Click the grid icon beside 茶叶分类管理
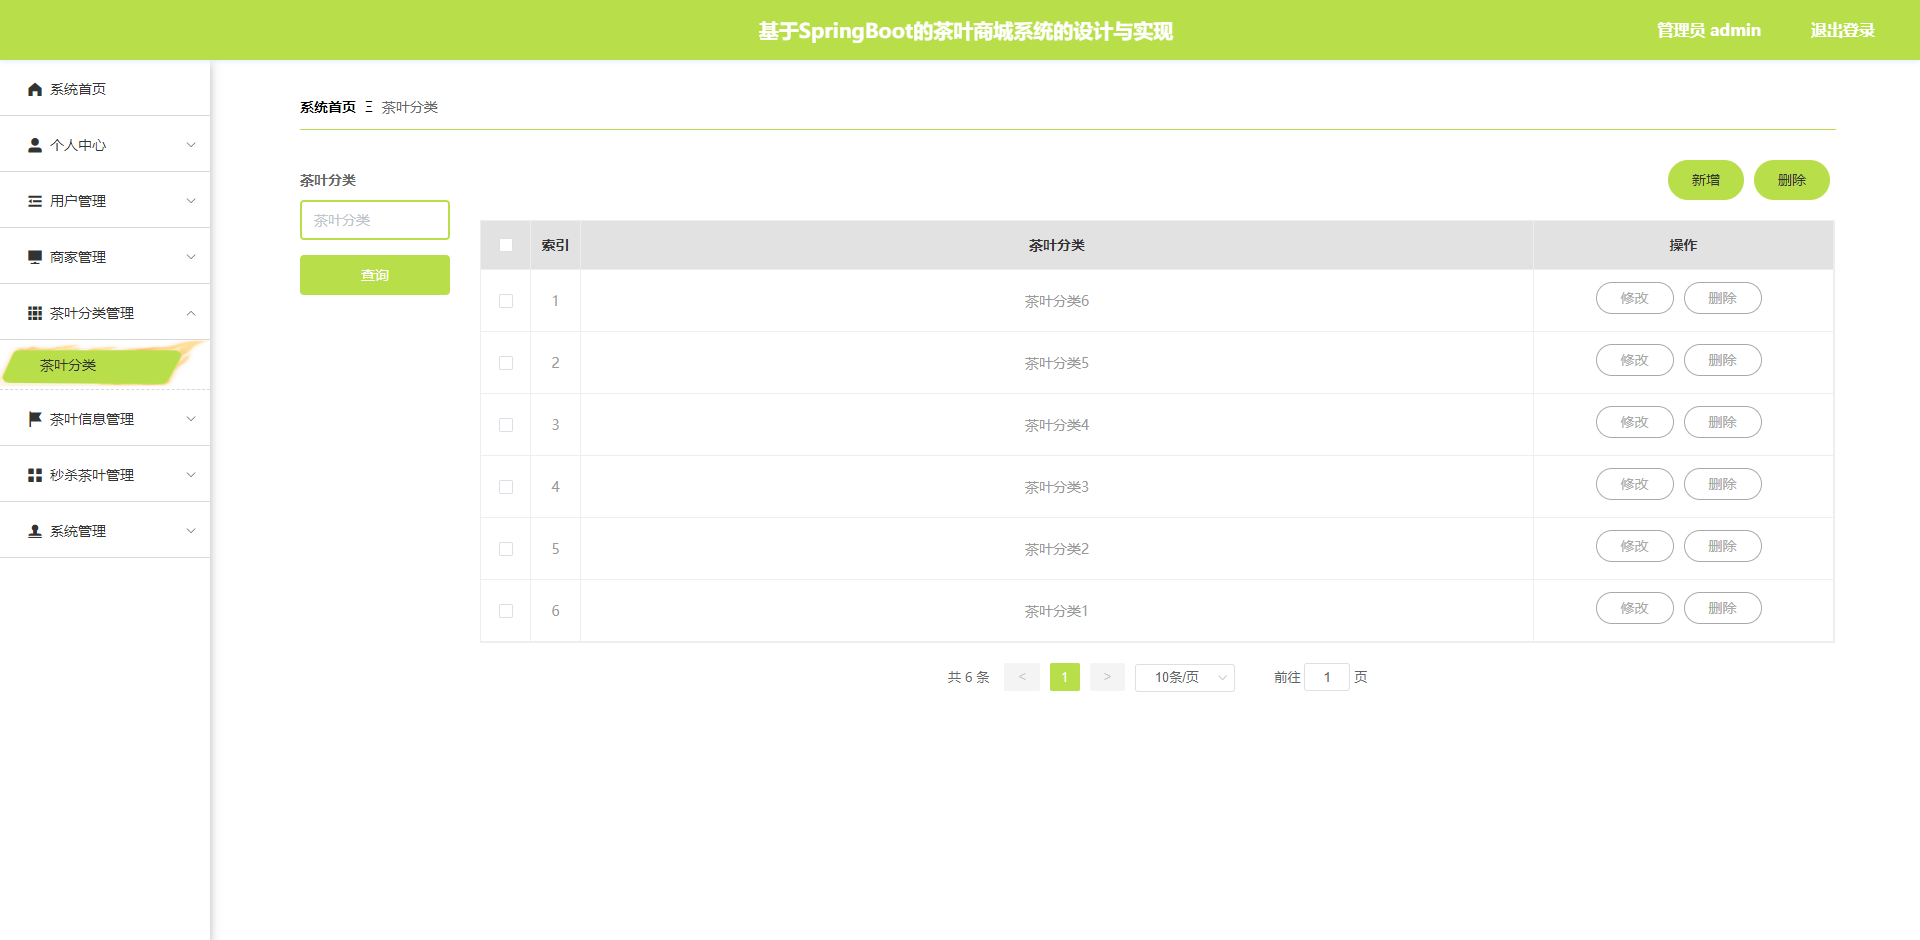The image size is (1920, 940). pyautogui.click(x=35, y=313)
